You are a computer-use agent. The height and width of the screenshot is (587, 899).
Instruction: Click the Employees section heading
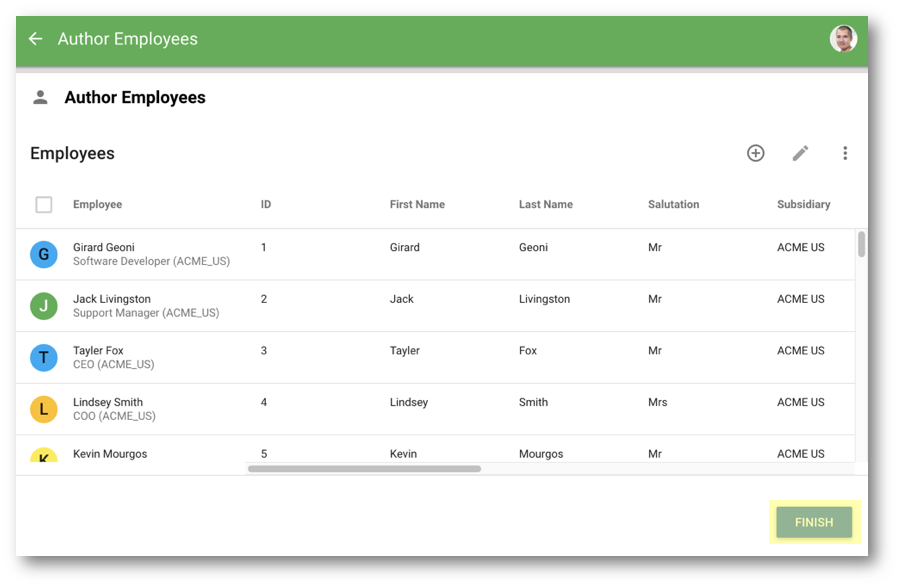(x=72, y=154)
